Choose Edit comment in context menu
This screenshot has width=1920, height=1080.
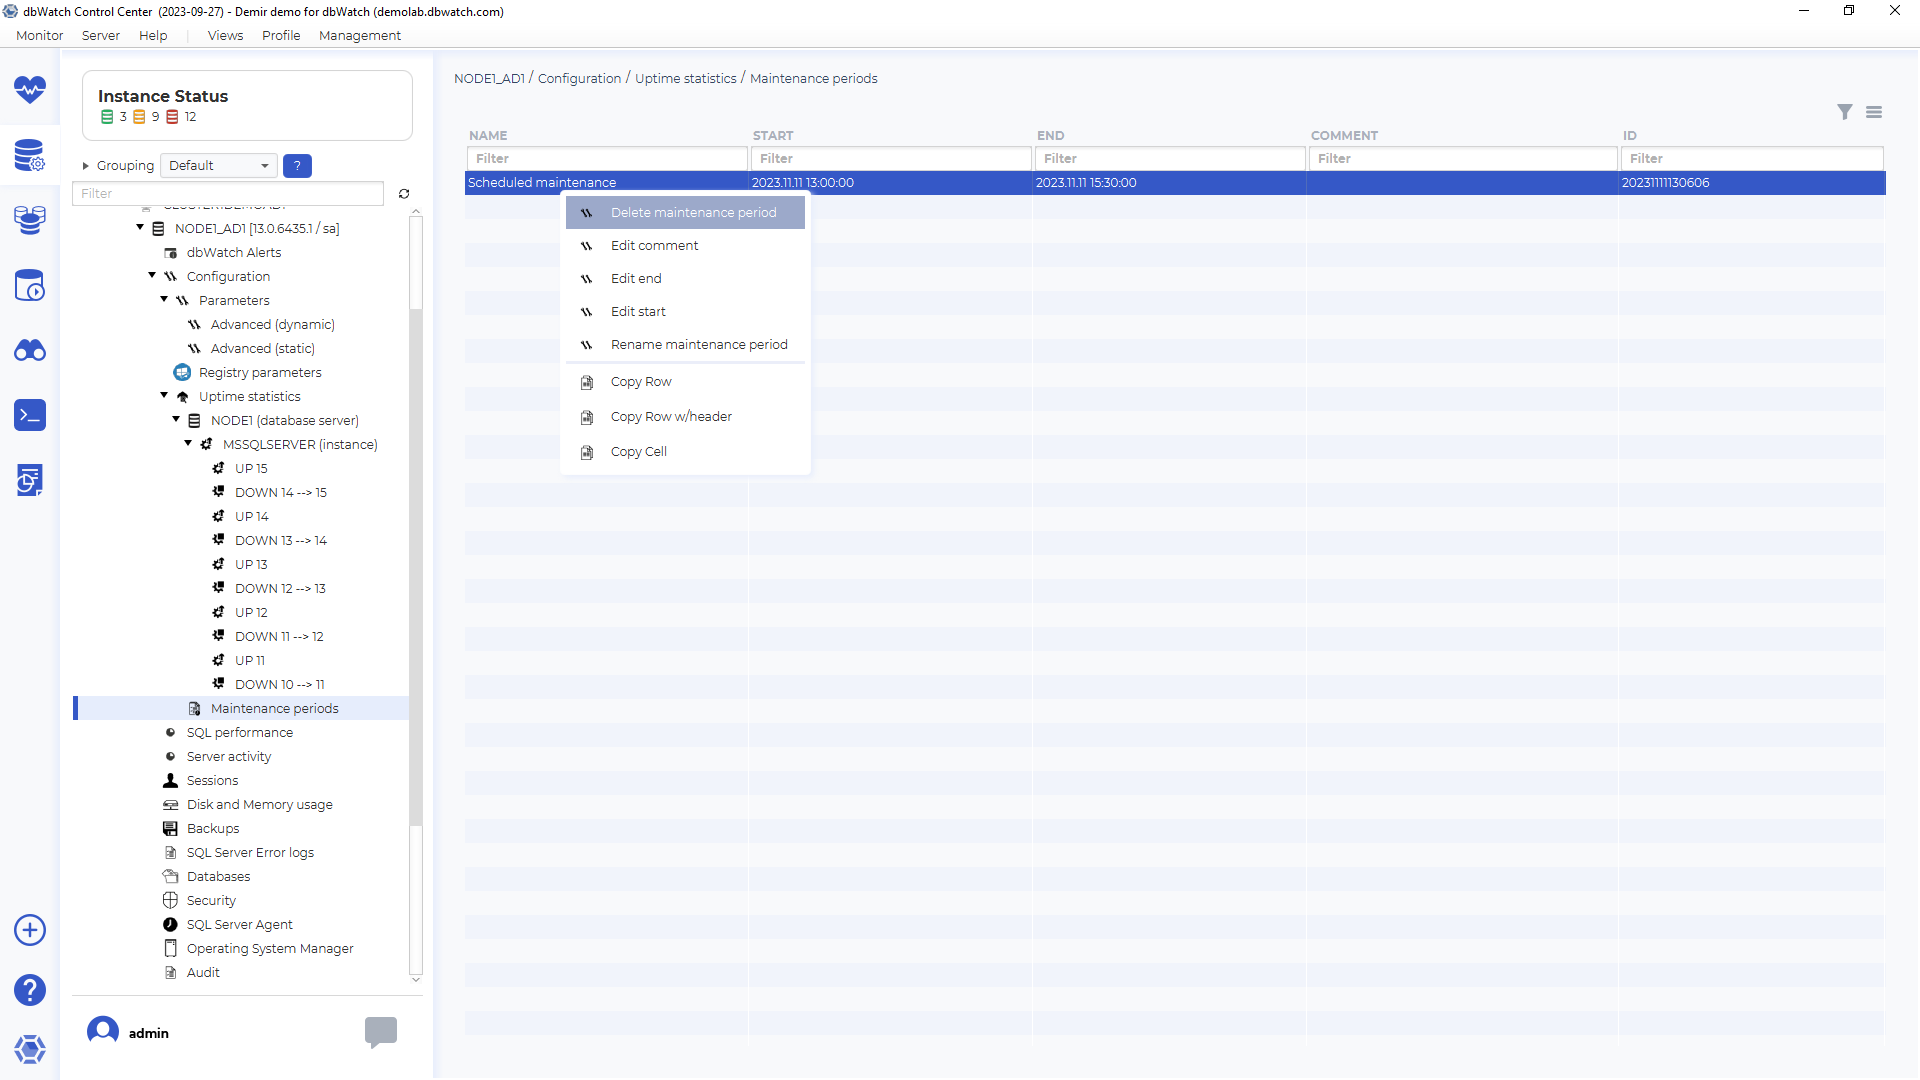tap(685, 246)
